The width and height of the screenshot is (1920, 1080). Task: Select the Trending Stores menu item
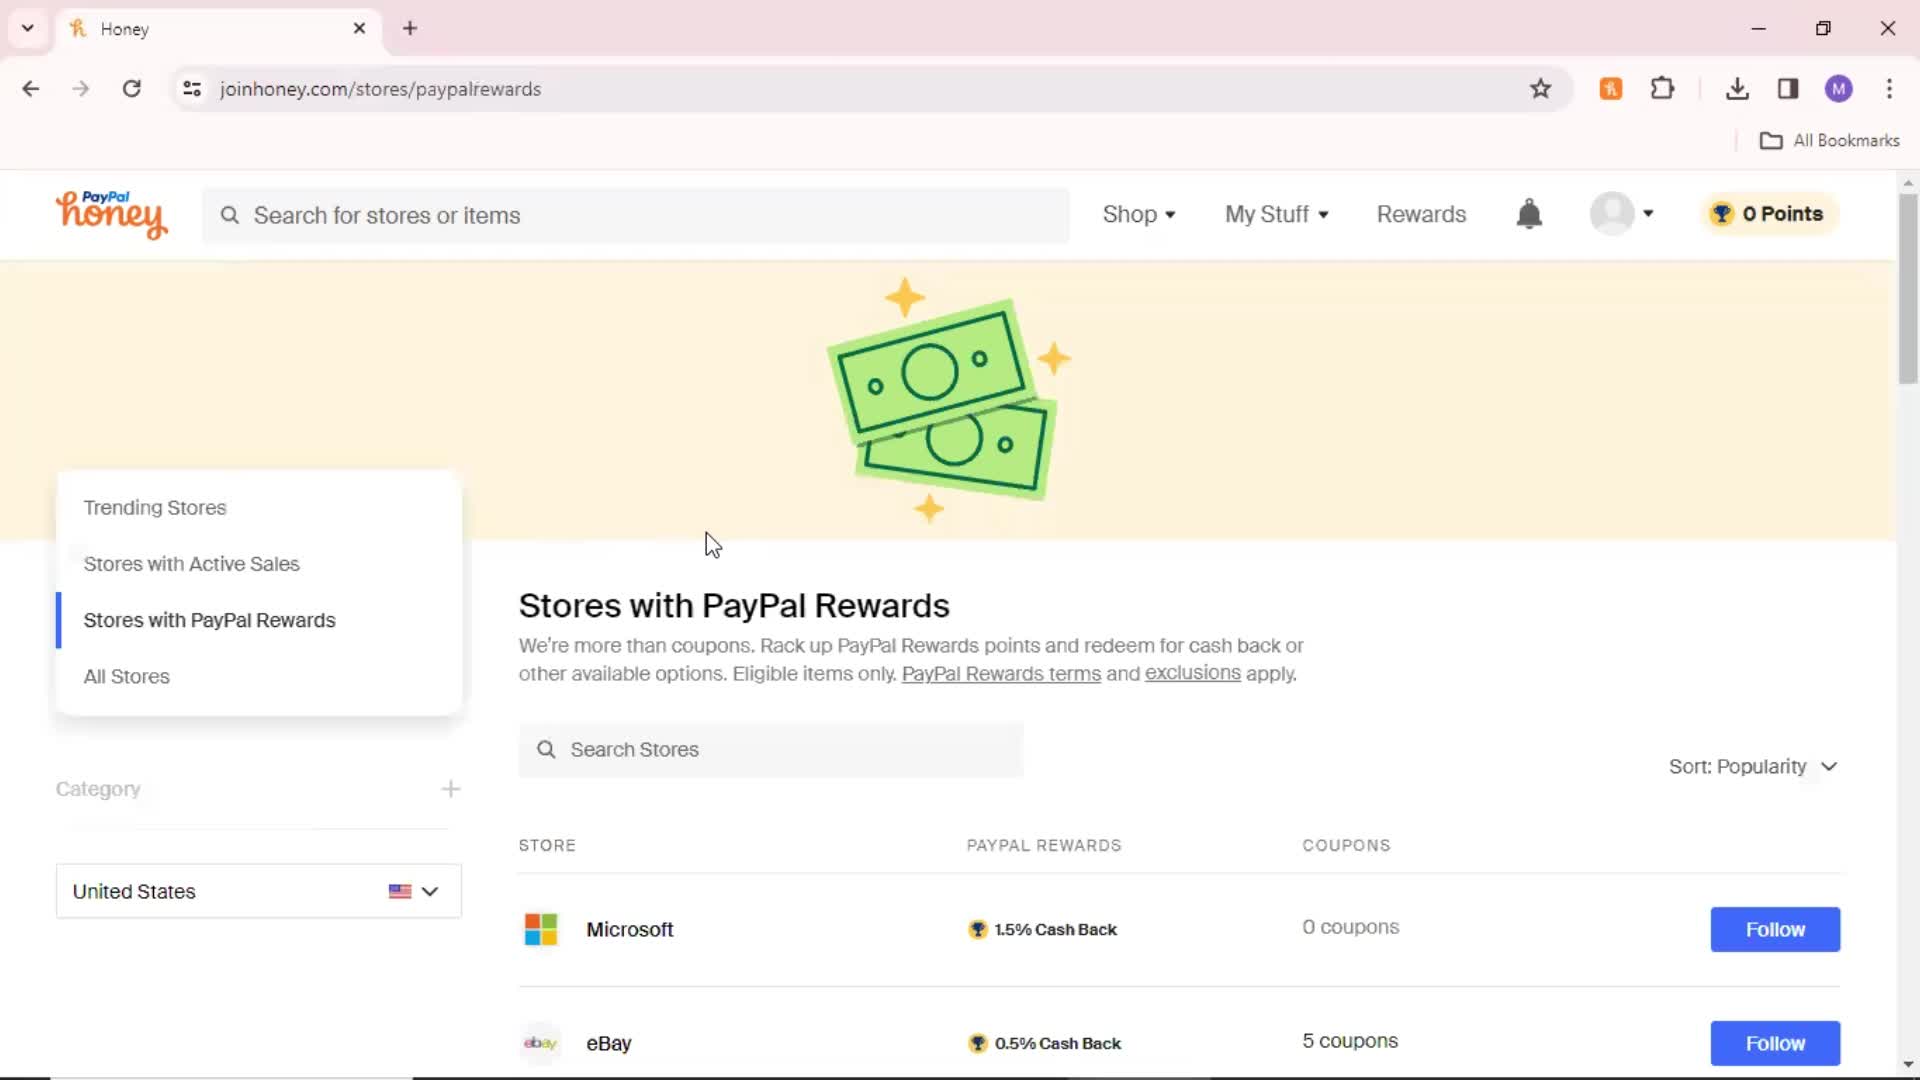(x=156, y=506)
